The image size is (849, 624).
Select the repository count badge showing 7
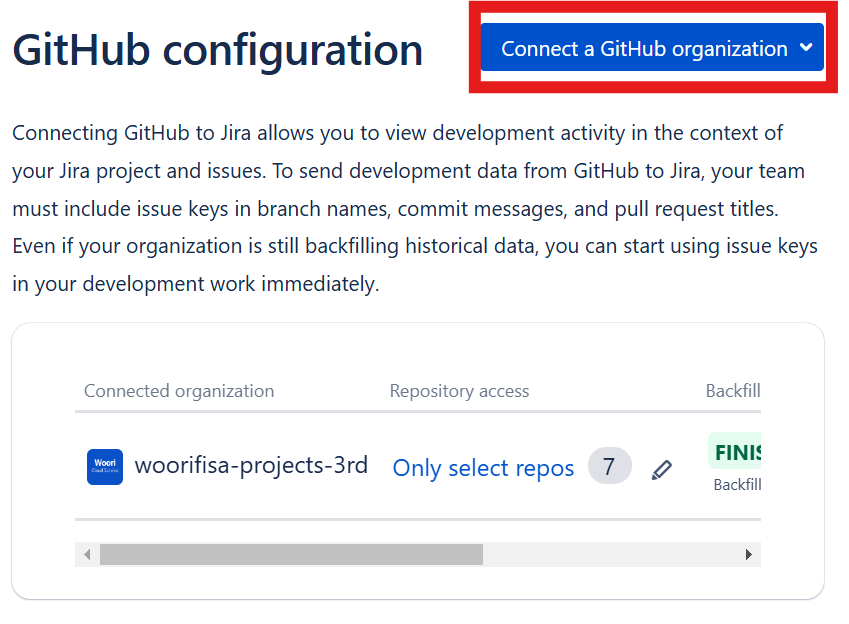(610, 466)
